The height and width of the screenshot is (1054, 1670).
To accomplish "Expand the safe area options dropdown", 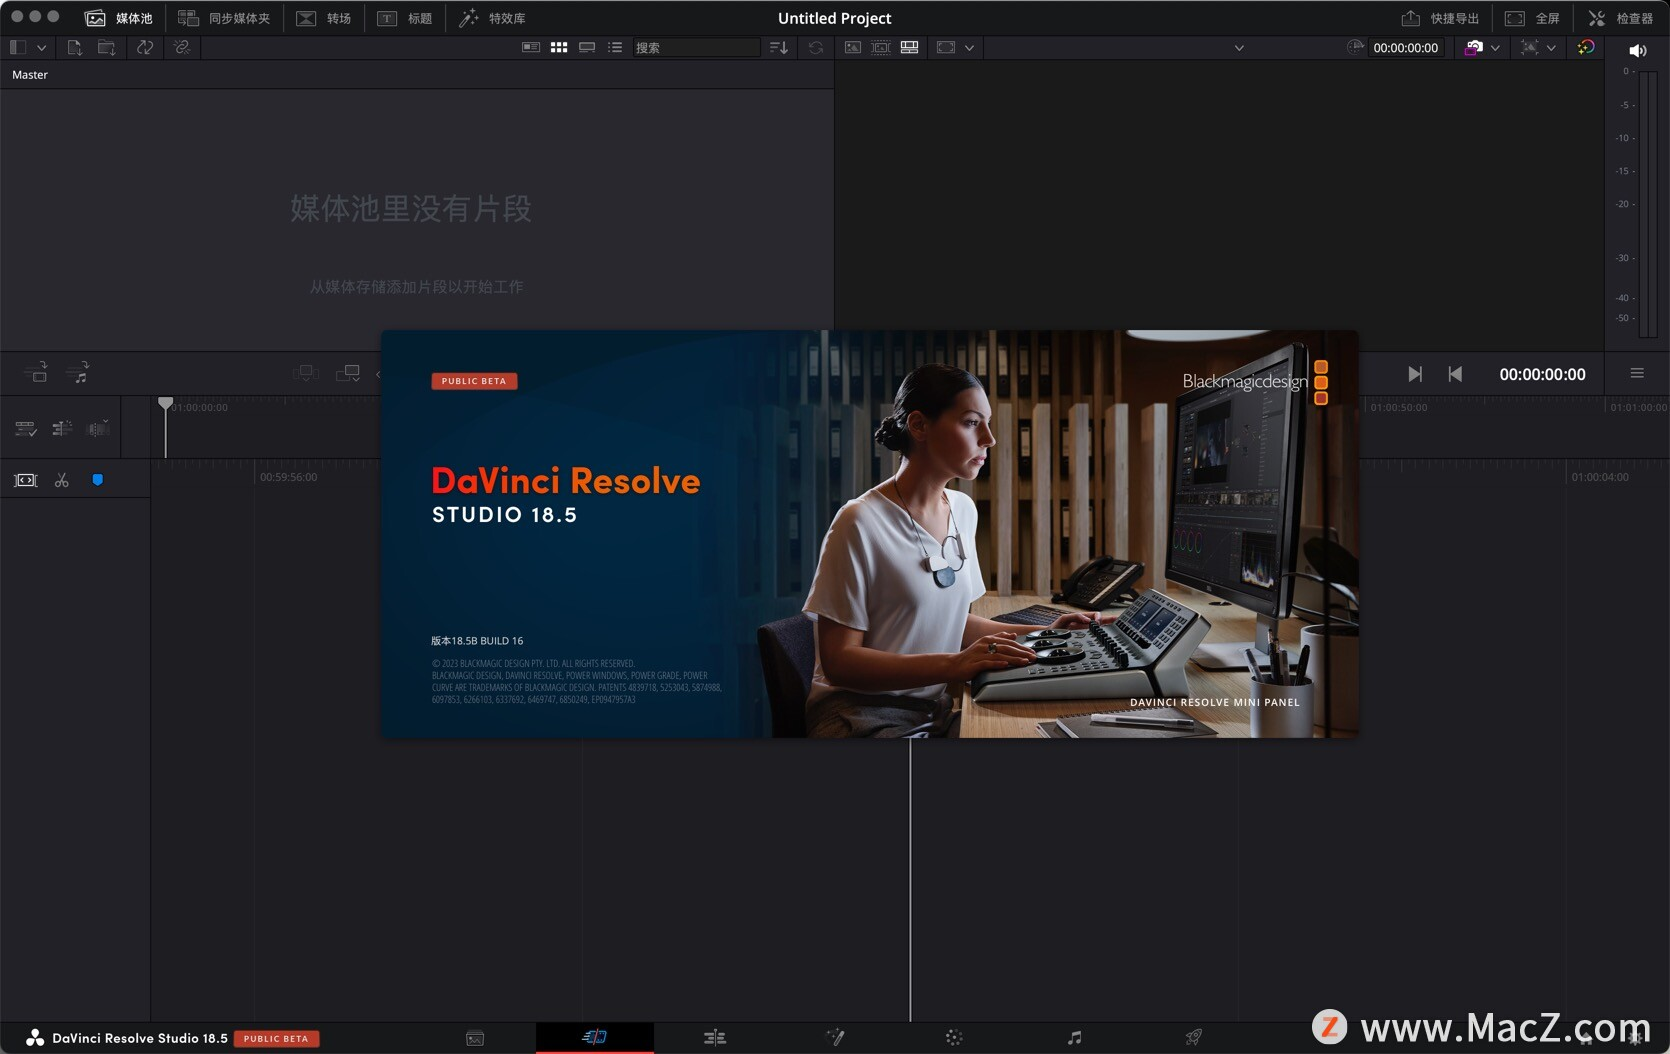I will (969, 47).
